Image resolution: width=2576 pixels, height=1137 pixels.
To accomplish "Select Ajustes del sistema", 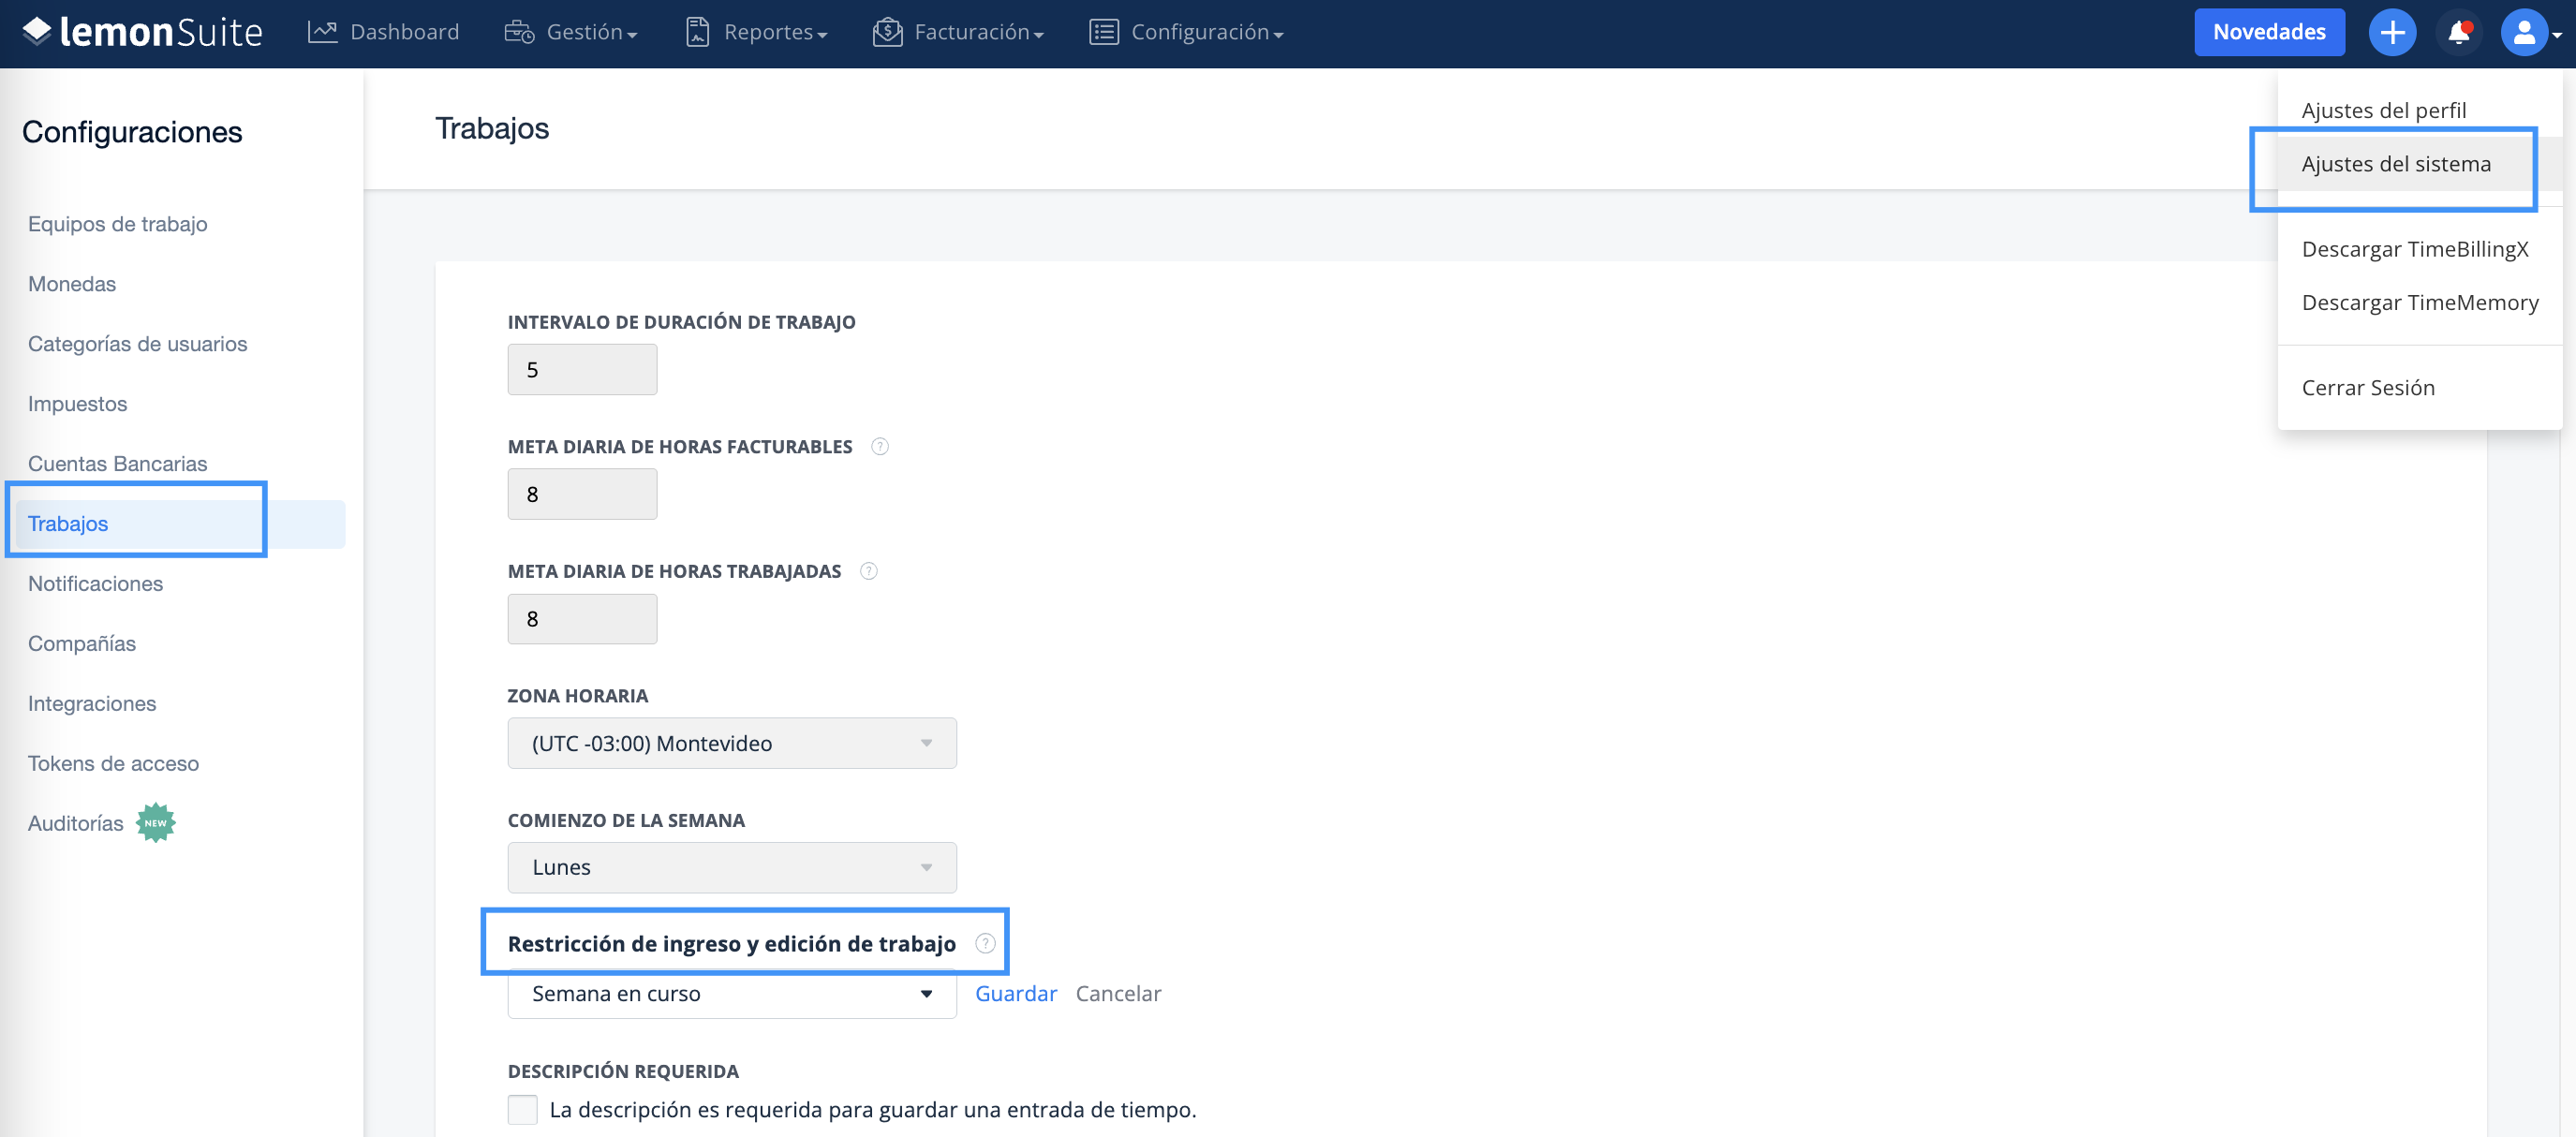I will point(2395,164).
